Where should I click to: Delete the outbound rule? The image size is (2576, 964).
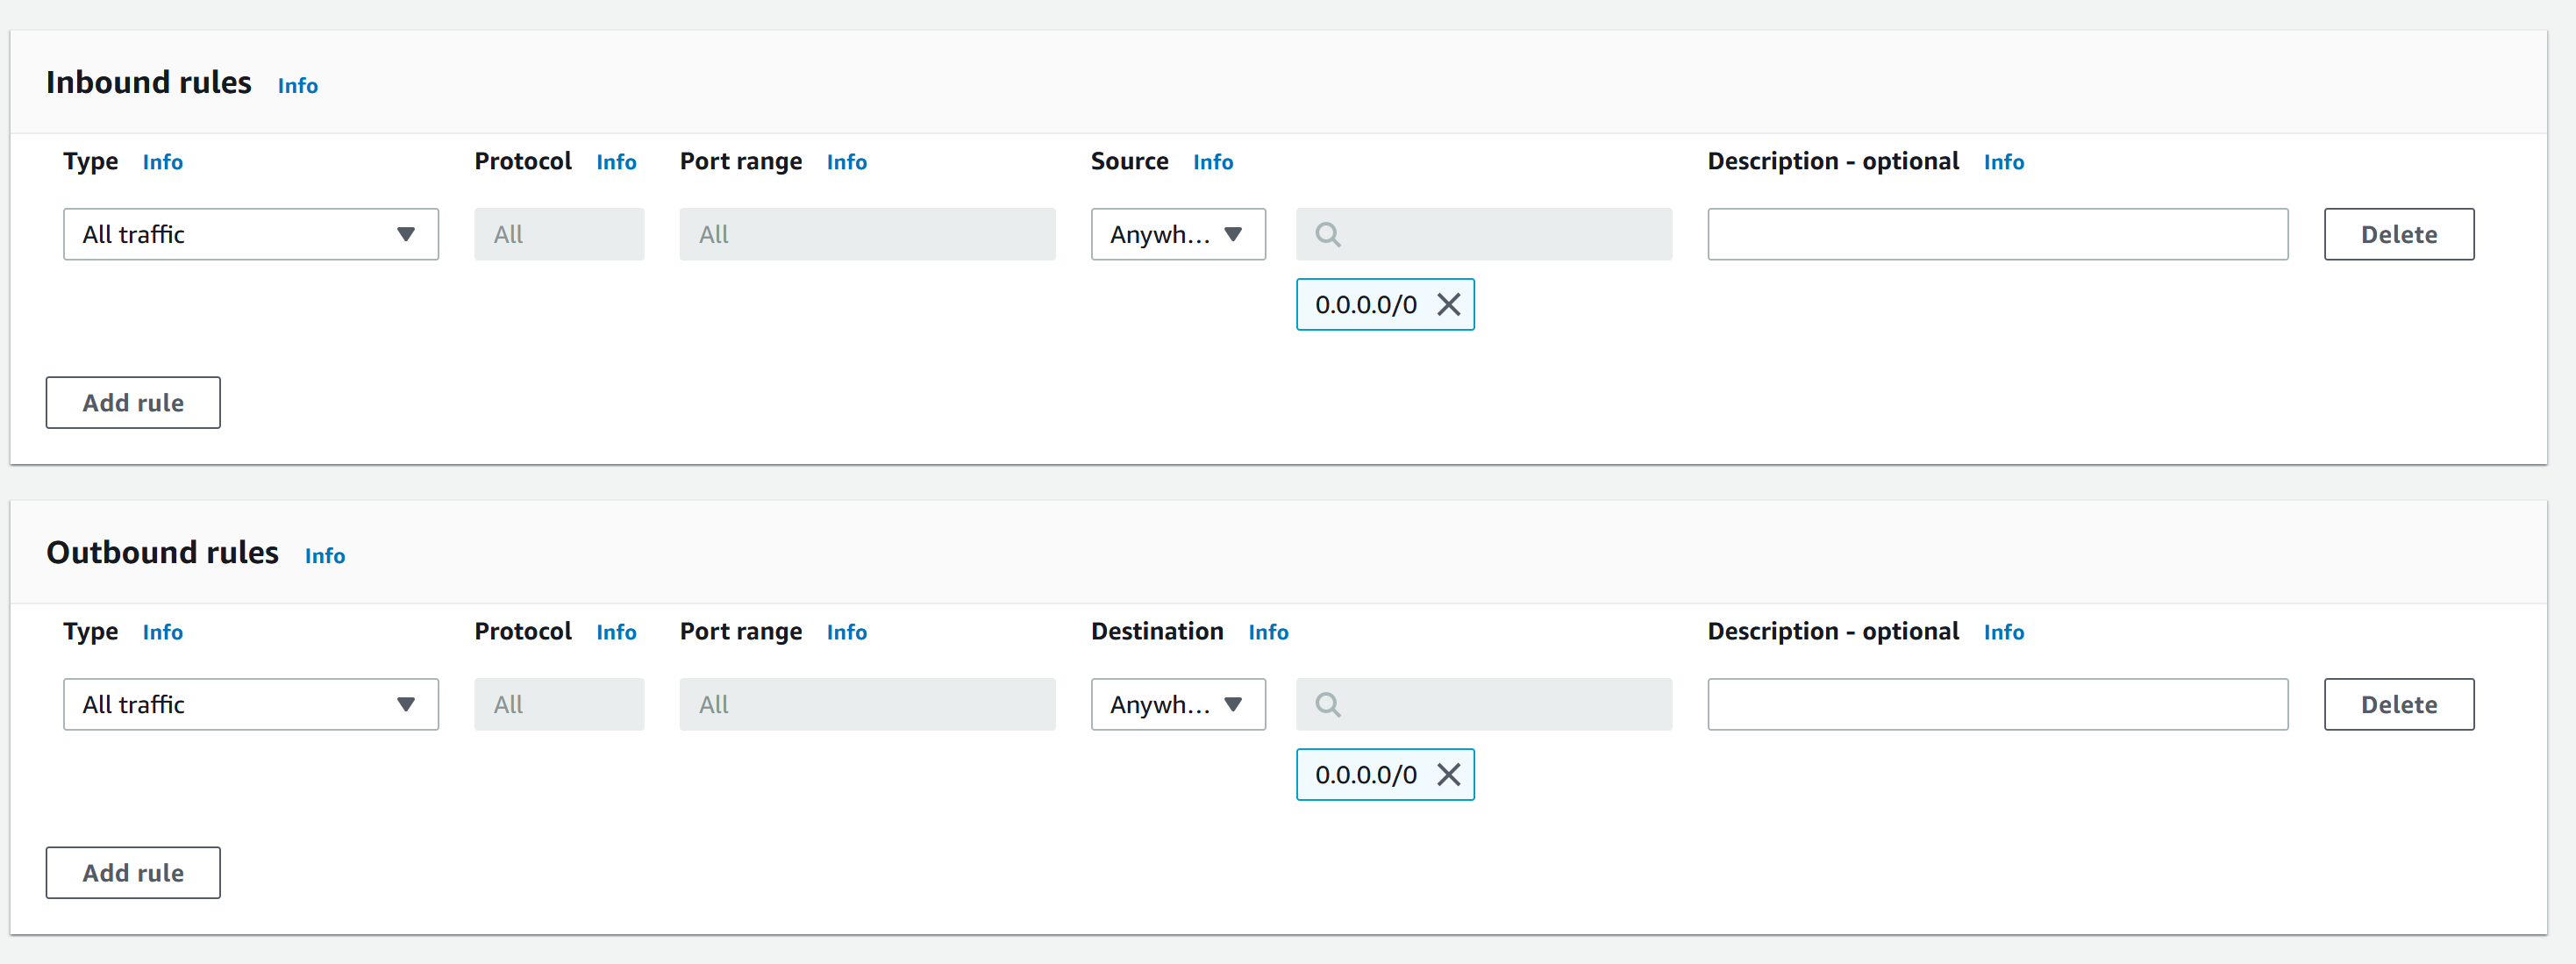click(x=2398, y=704)
